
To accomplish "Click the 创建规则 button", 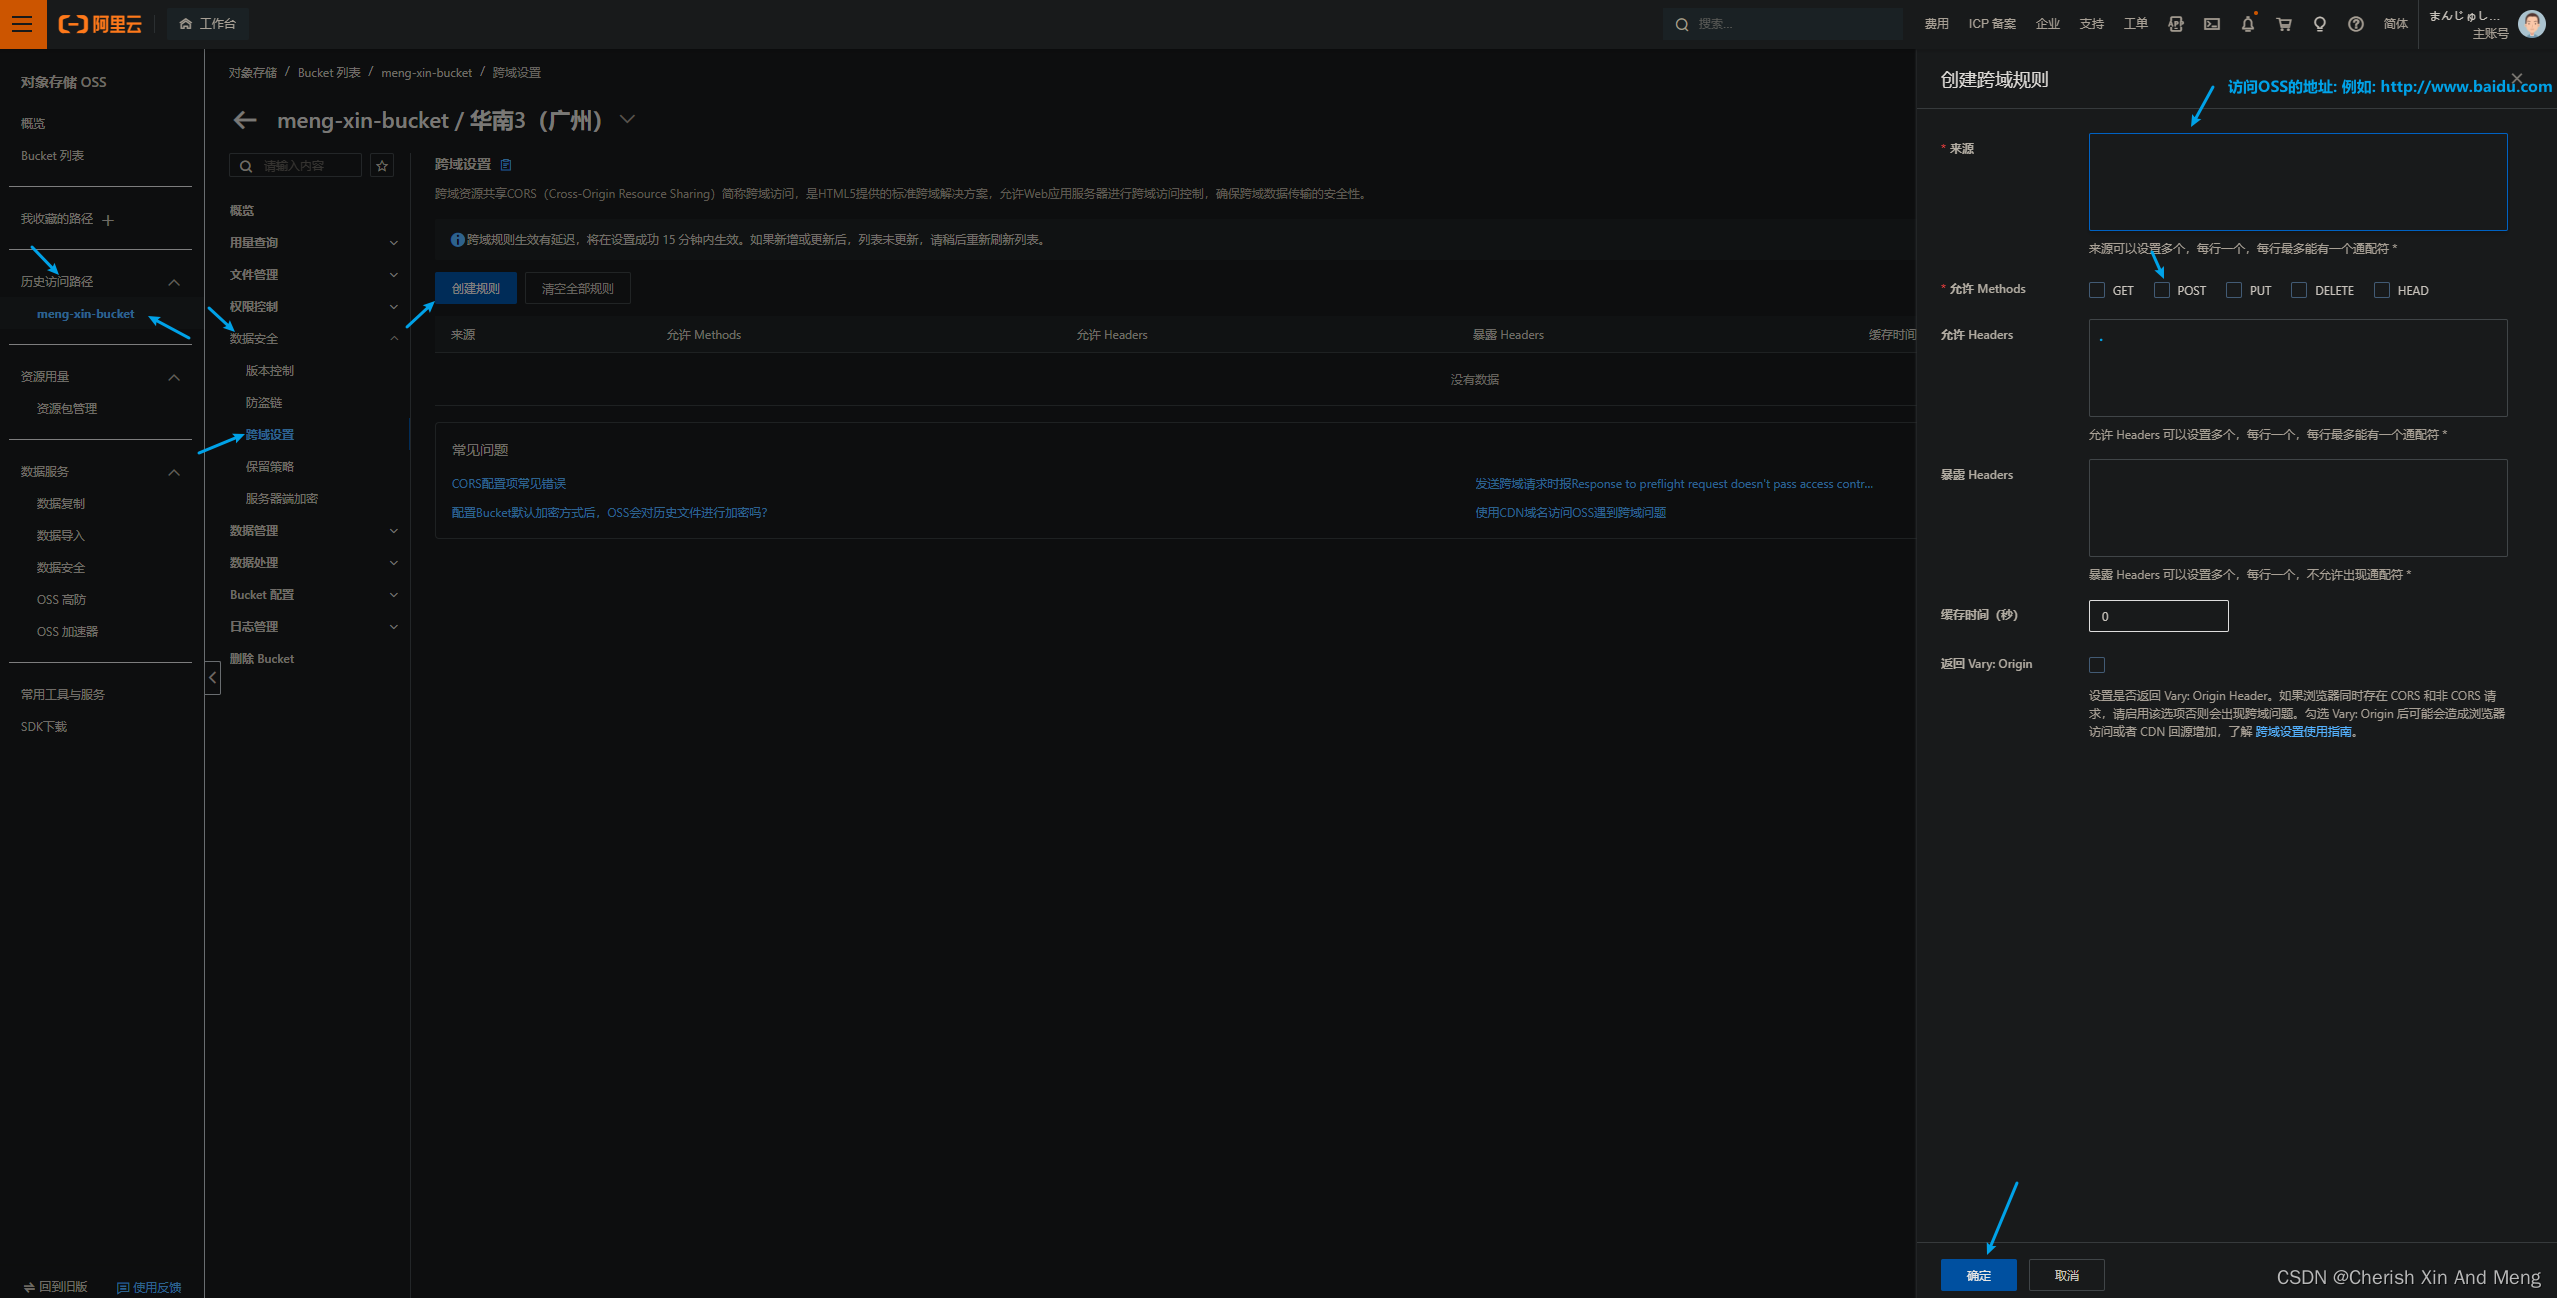I will pos(476,288).
